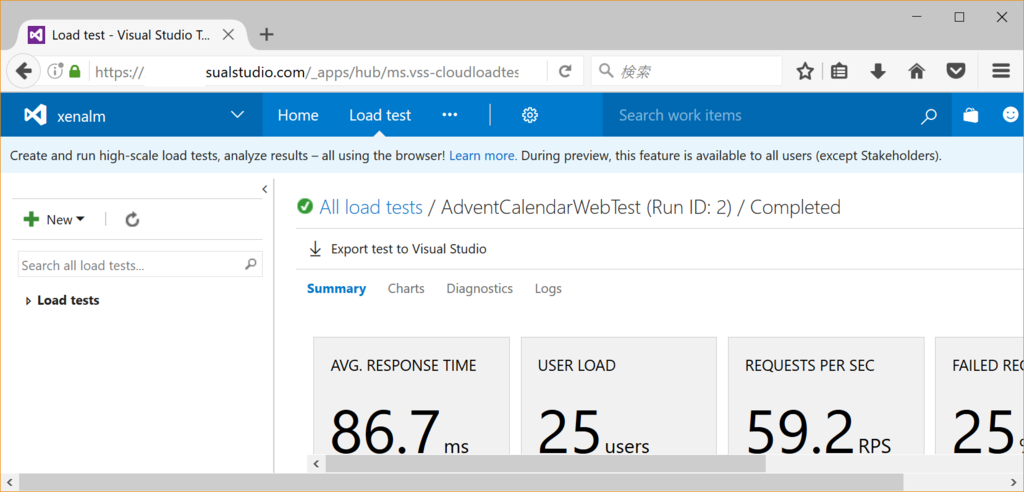Open the downloads arrow icon

(878, 71)
